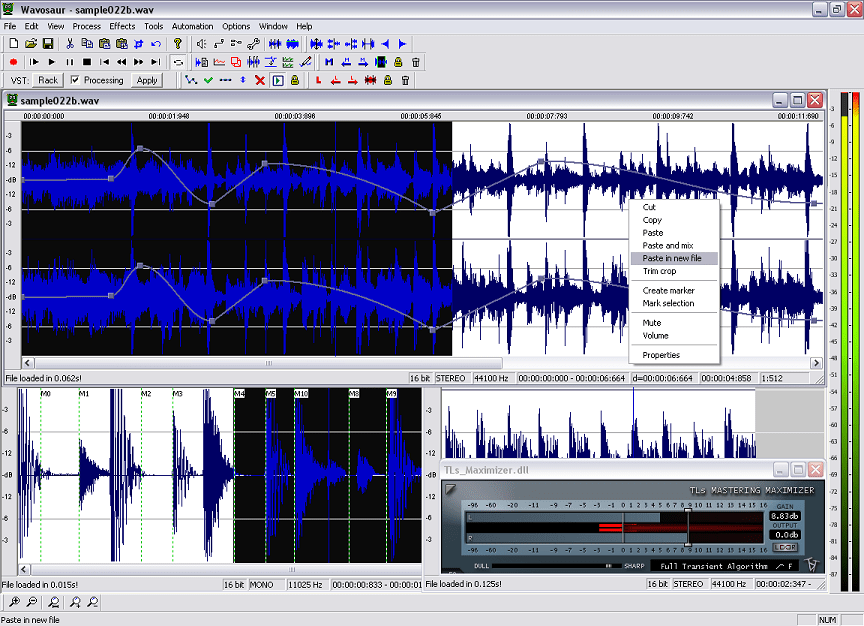Click the create marker icon in the toolbar

point(328,62)
